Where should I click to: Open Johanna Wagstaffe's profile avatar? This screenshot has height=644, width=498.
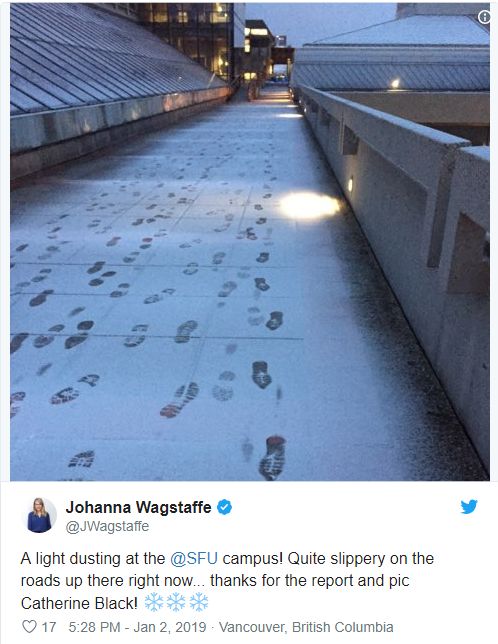[x=39, y=515]
